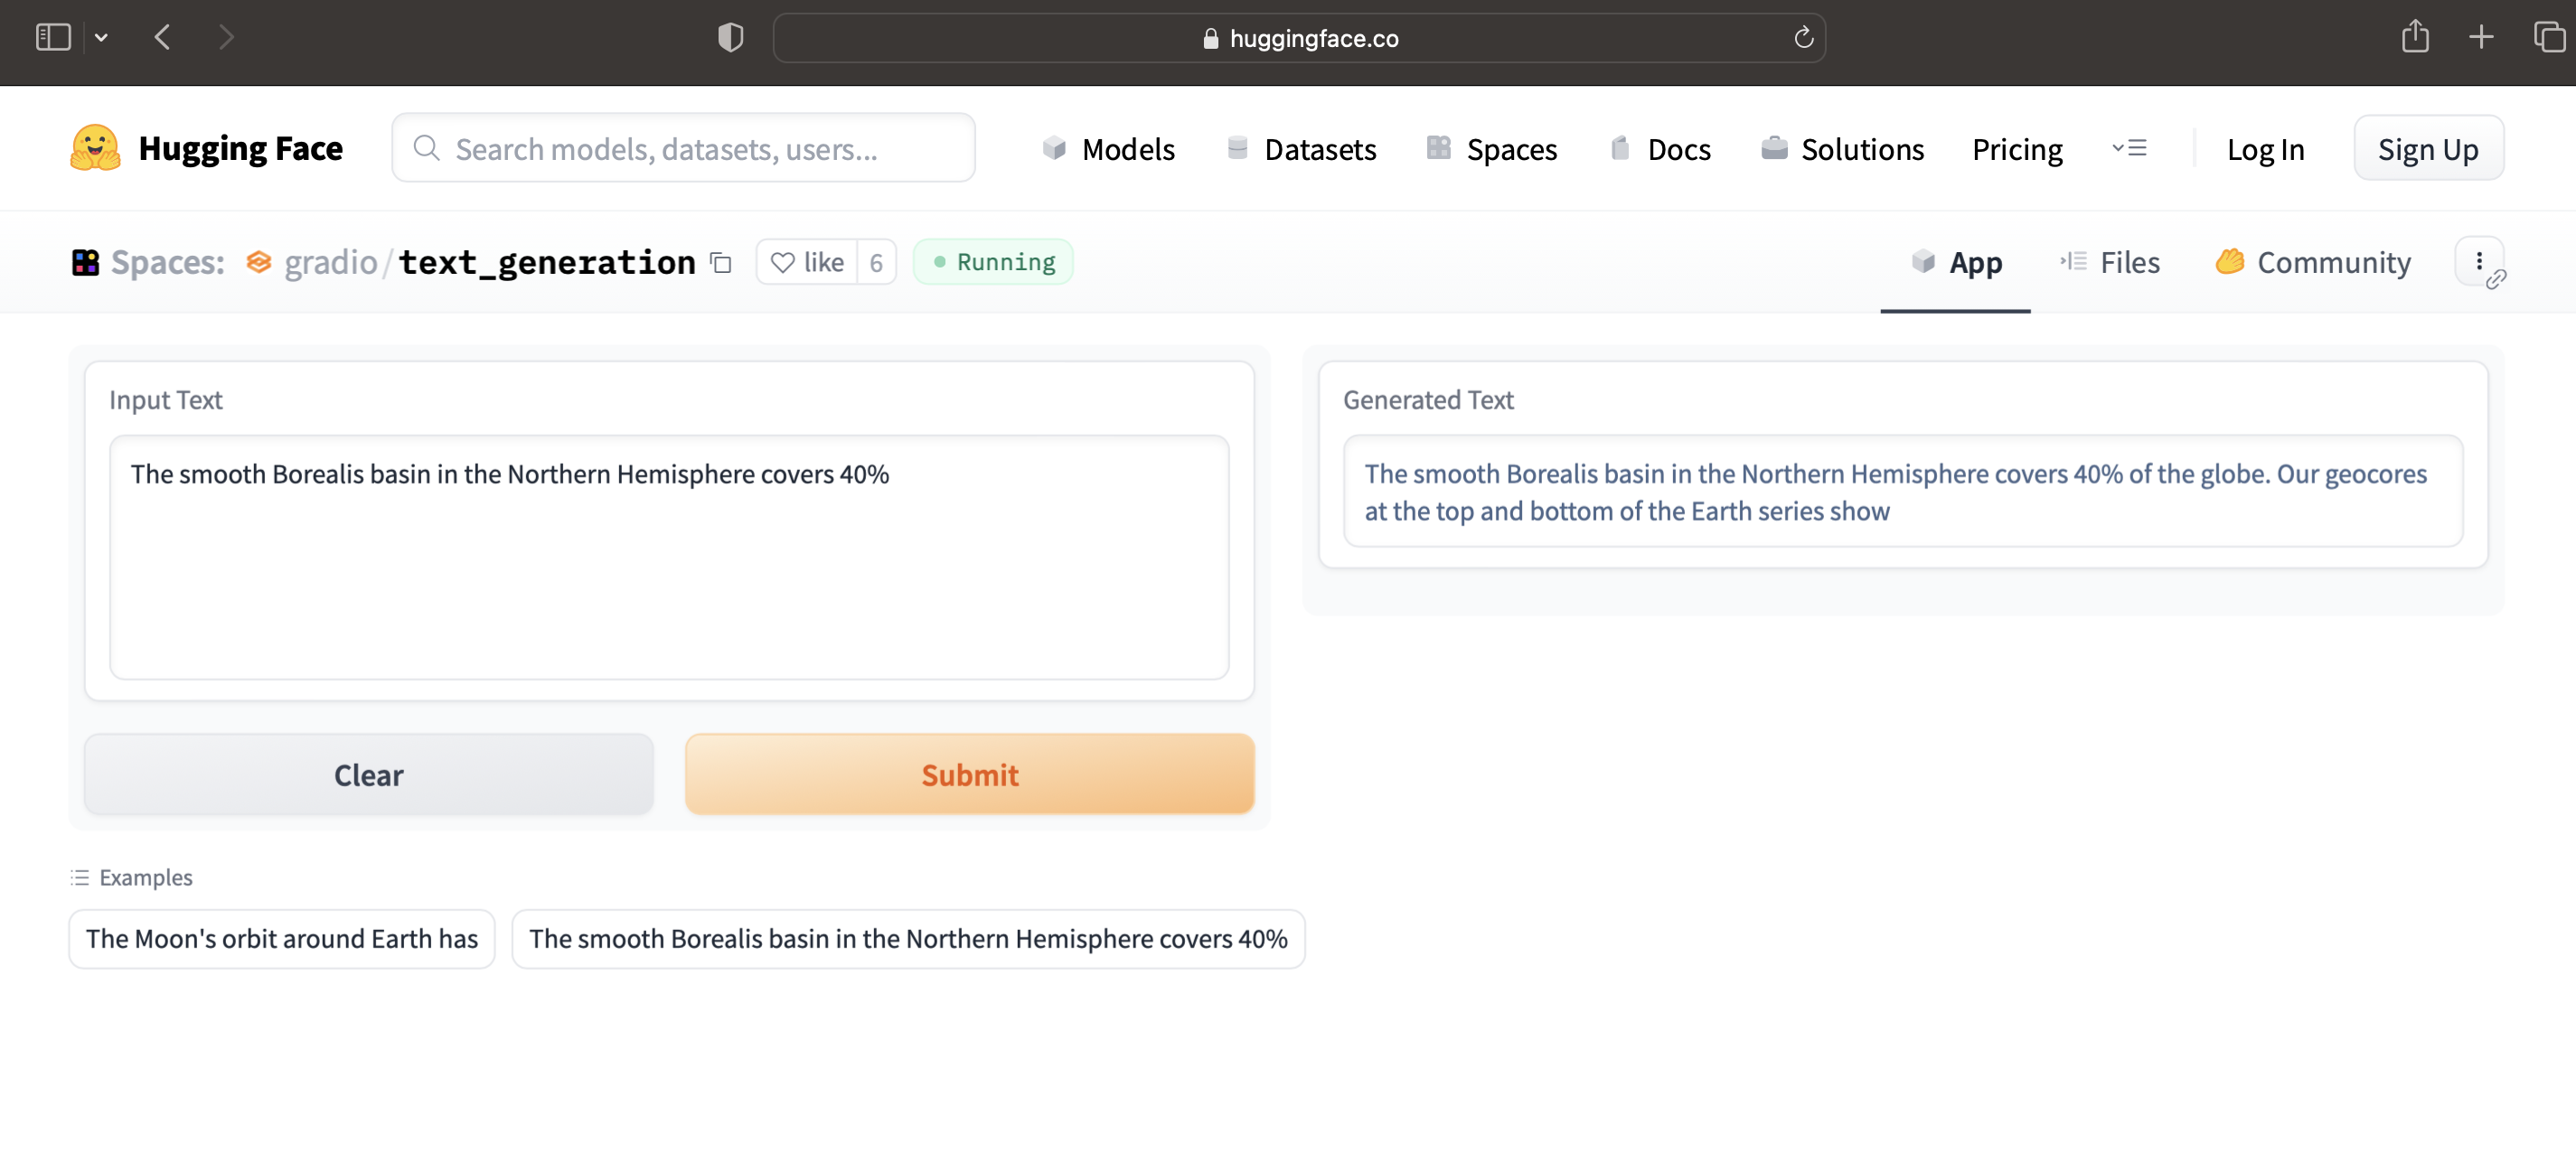This screenshot has height=1173, width=2576.
Task: Click the Submit button
Action: (969, 774)
